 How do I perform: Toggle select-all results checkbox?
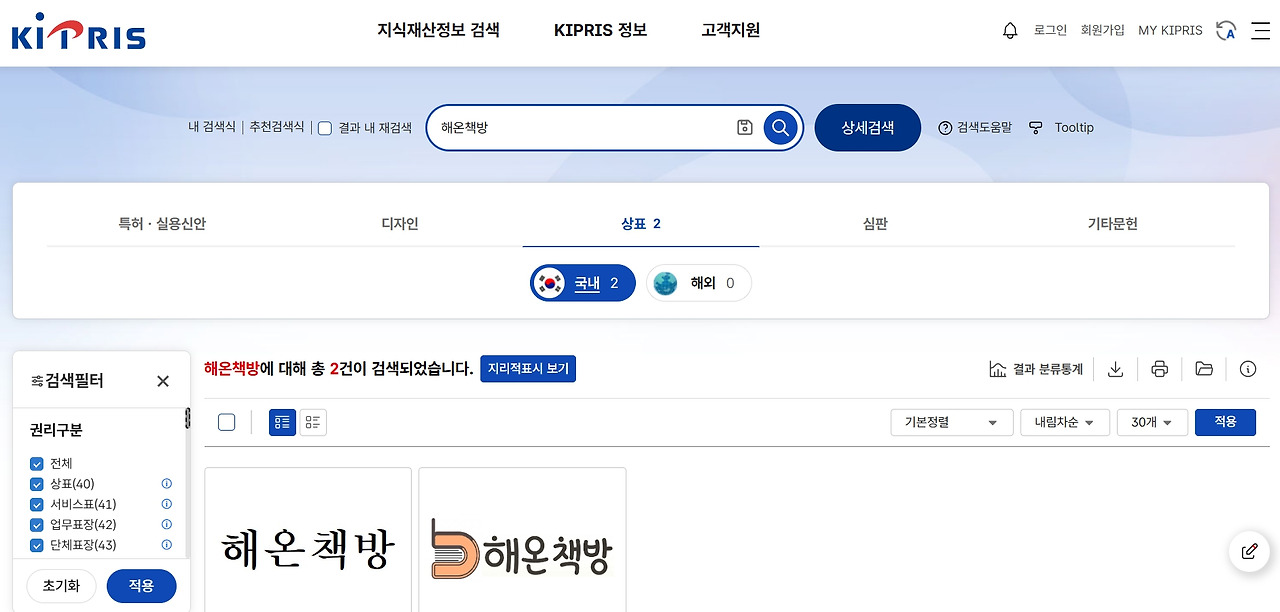227,422
